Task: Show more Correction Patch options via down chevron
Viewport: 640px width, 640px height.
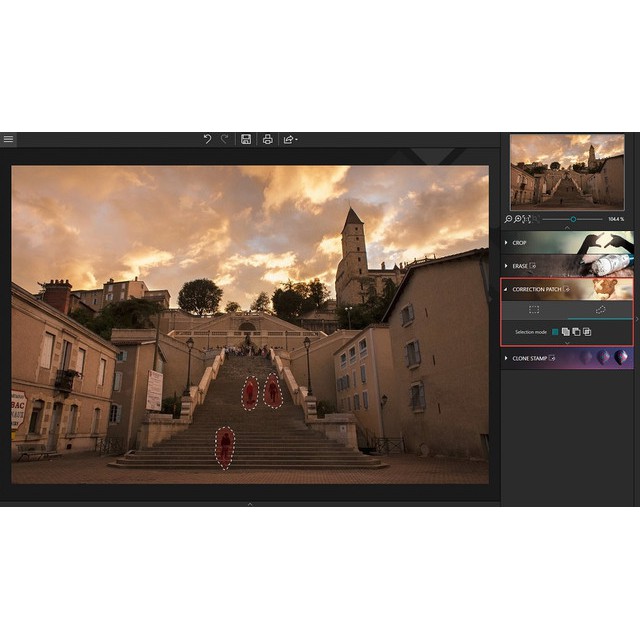Action: coord(567,343)
